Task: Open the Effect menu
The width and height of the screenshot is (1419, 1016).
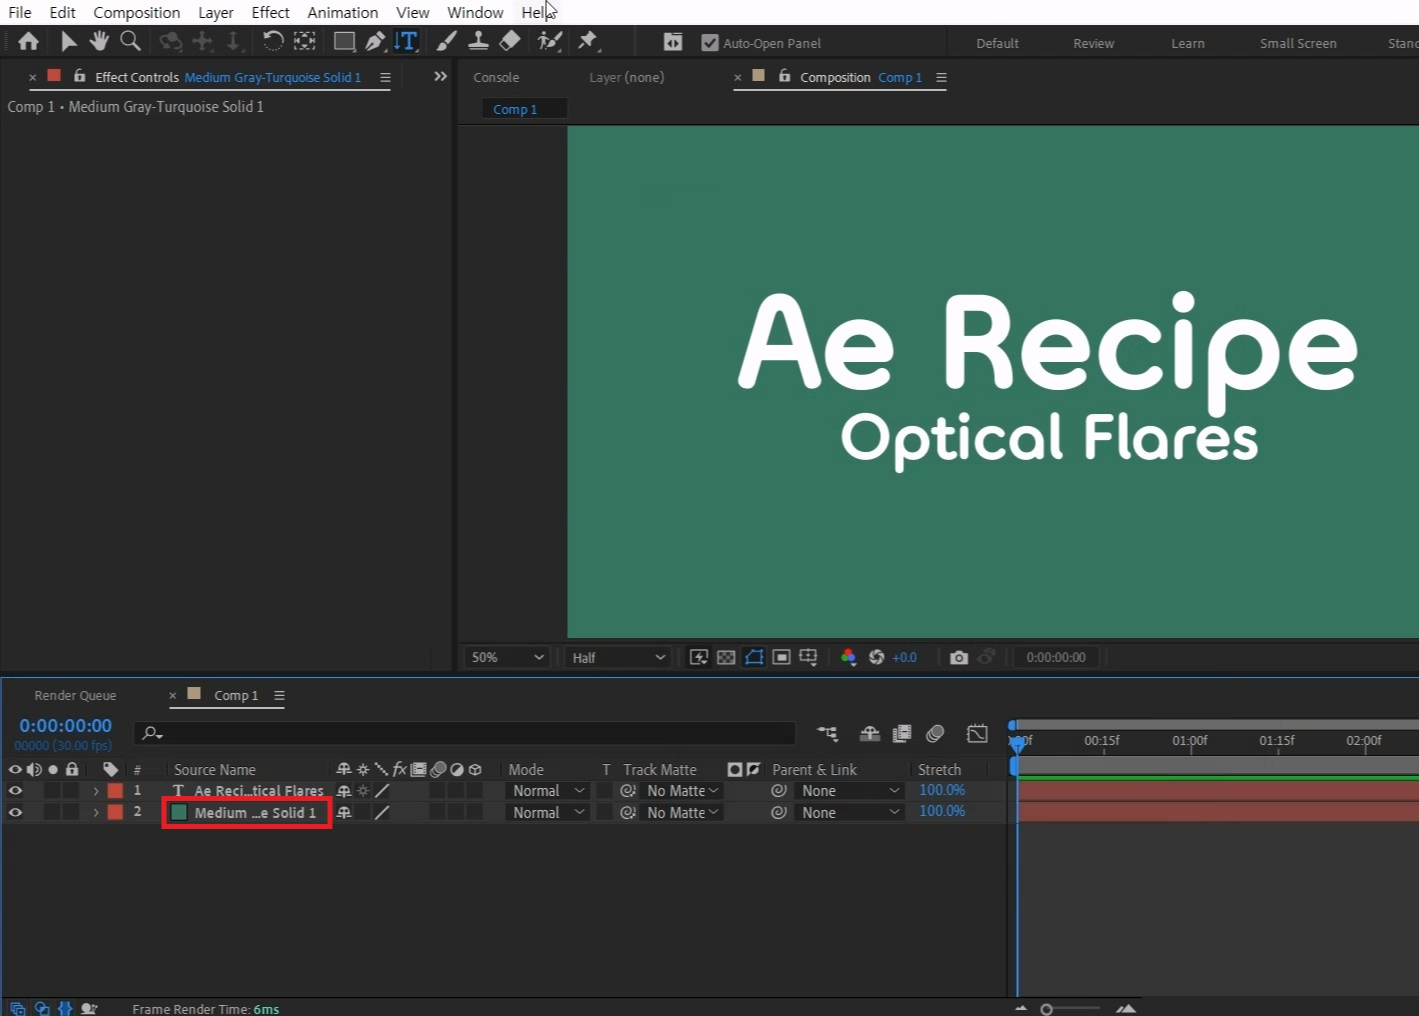Action: pos(270,12)
